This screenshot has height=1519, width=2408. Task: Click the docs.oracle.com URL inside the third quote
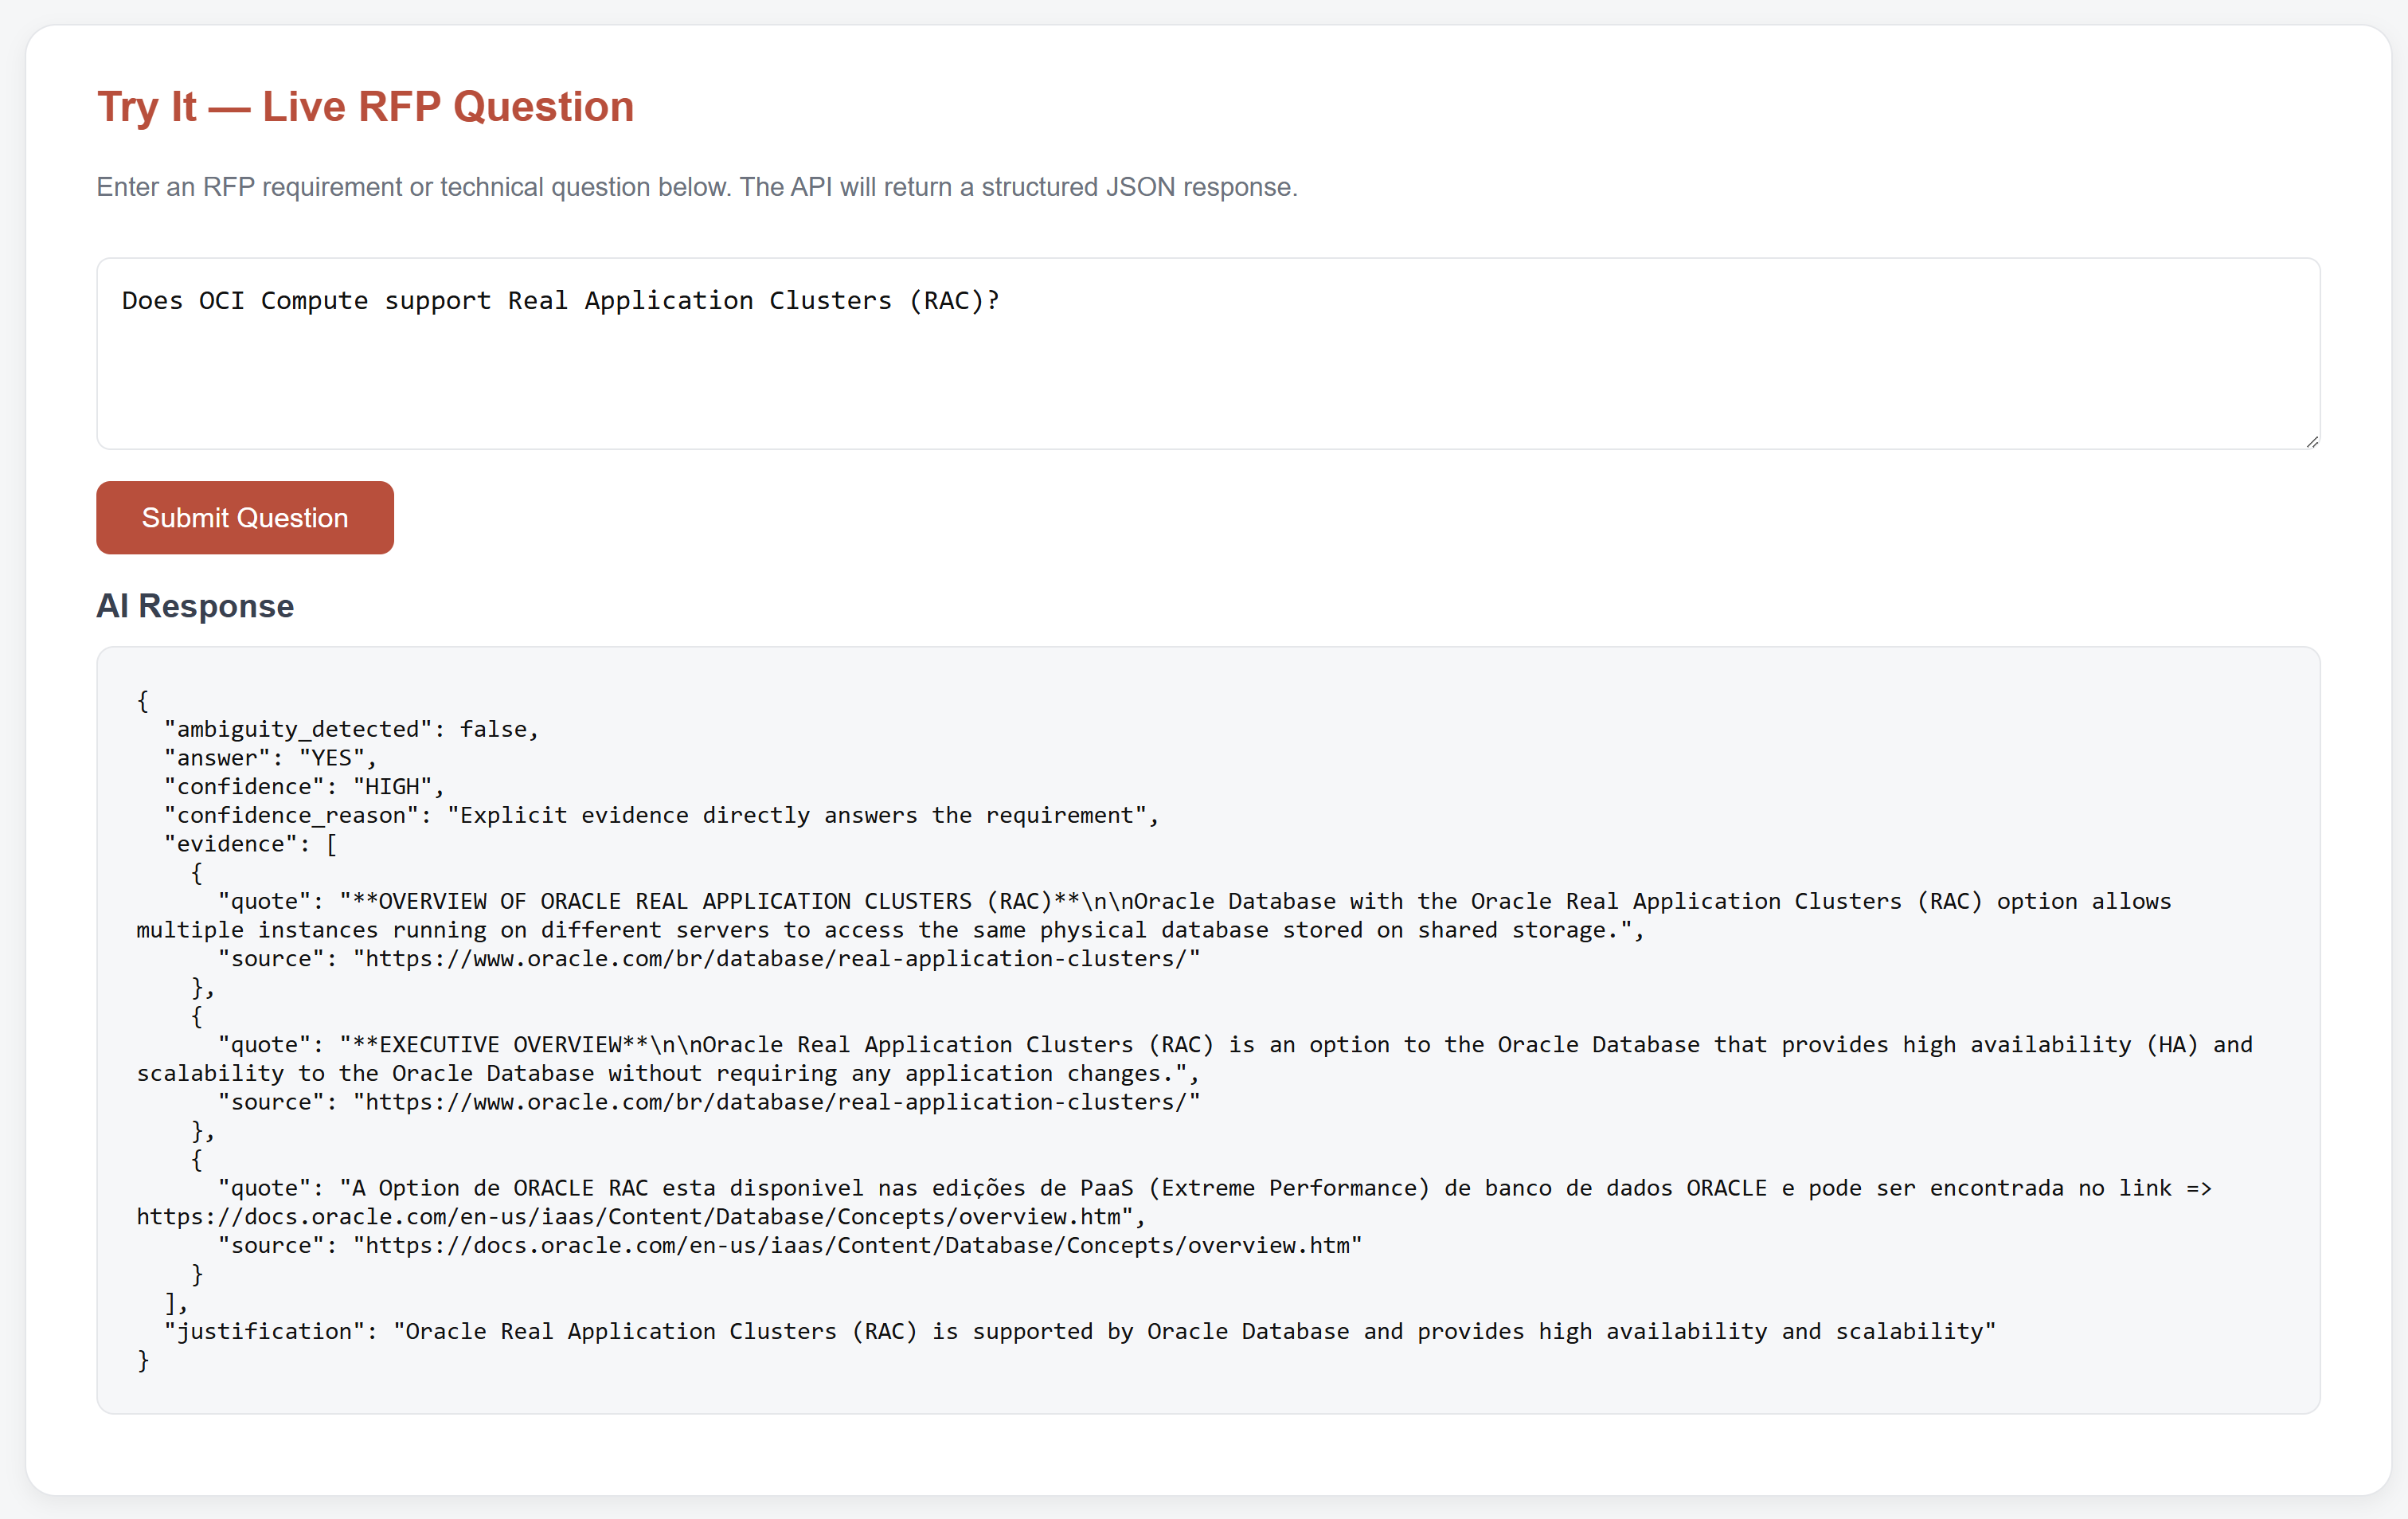628,1216
